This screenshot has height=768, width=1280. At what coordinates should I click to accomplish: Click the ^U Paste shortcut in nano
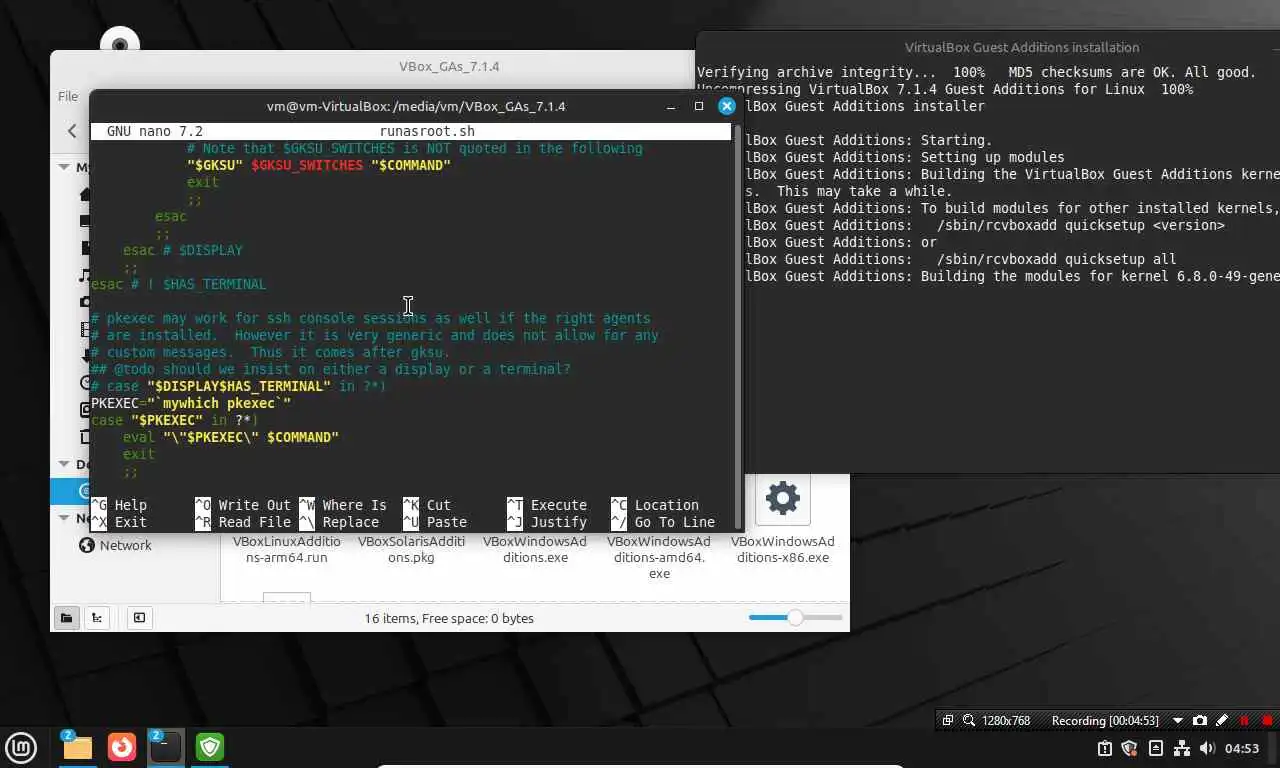435,522
